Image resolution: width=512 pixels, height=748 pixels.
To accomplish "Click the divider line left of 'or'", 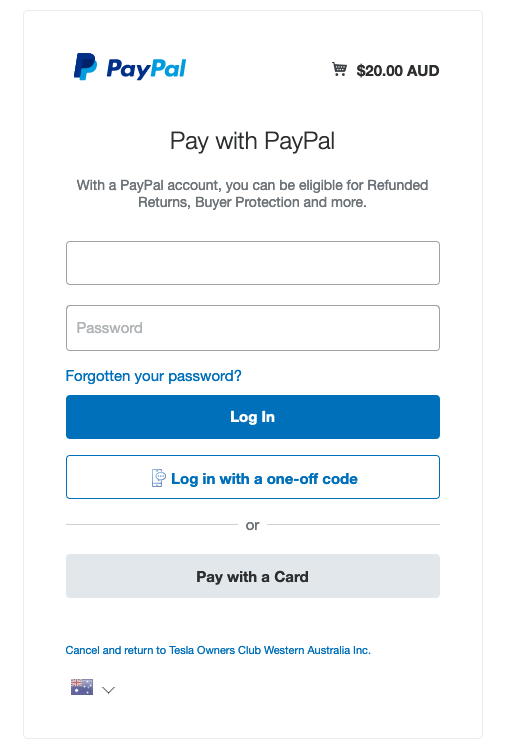I will point(152,524).
